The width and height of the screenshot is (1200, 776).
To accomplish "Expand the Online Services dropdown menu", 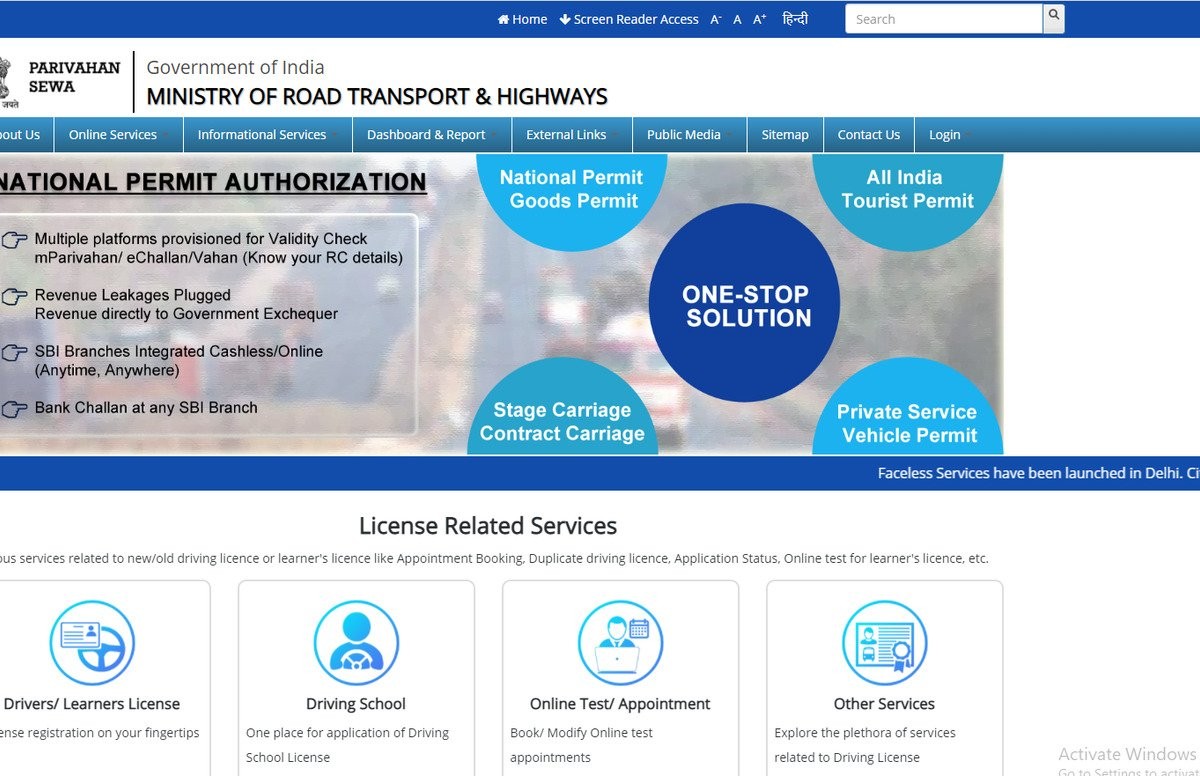I will [x=113, y=135].
